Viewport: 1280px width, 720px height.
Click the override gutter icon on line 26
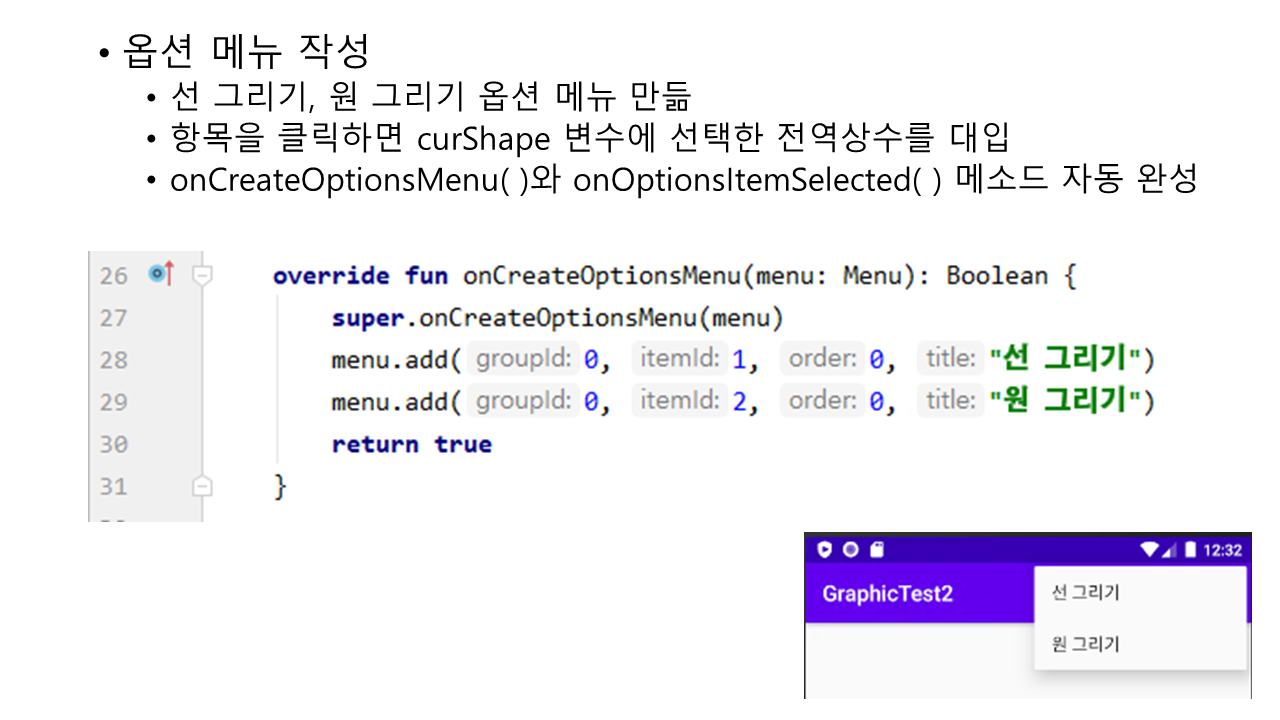point(160,274)
